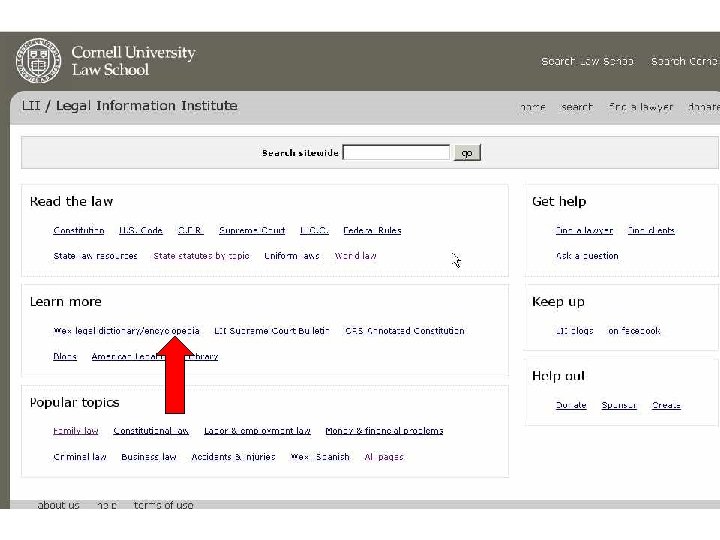Open the World law link

(355, 256)
